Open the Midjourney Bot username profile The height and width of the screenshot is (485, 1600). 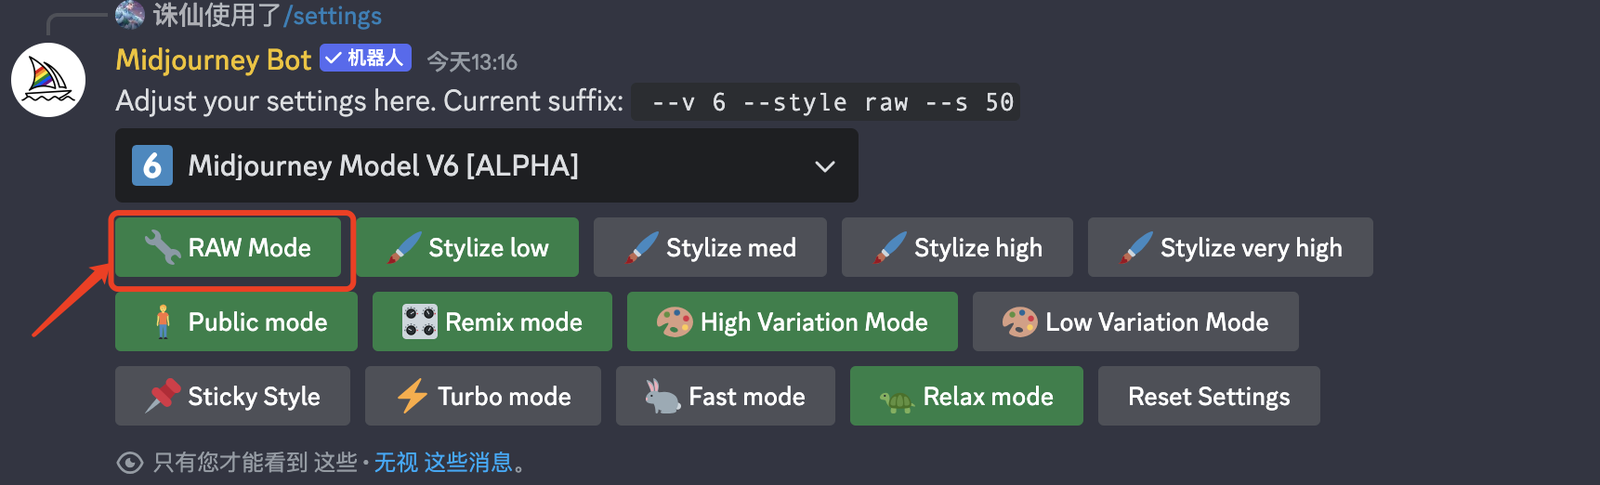pos(214,60)
